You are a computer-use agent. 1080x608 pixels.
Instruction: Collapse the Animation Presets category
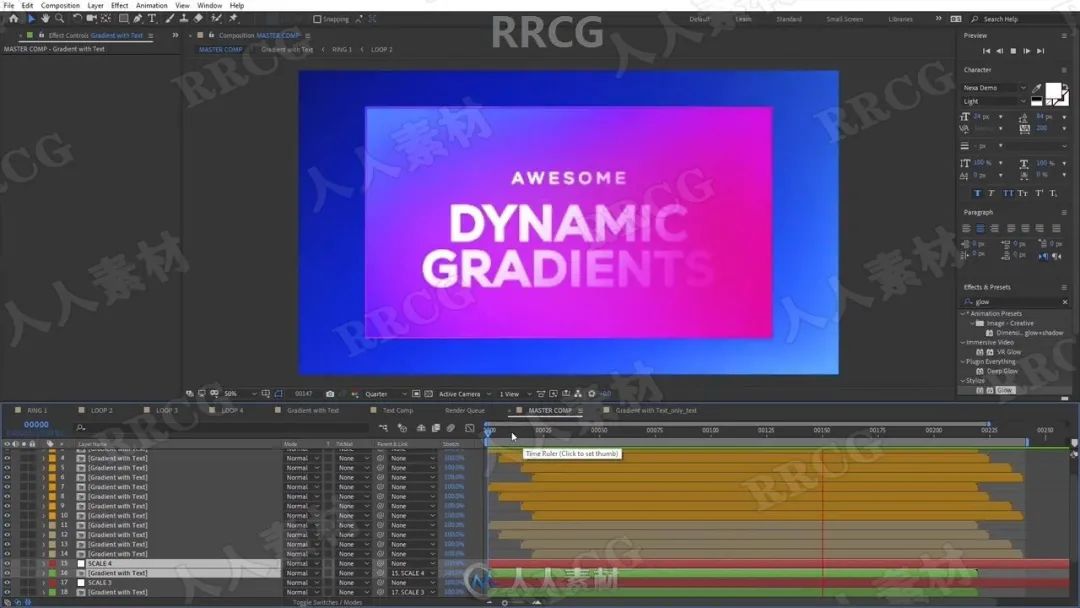[964, 314]
